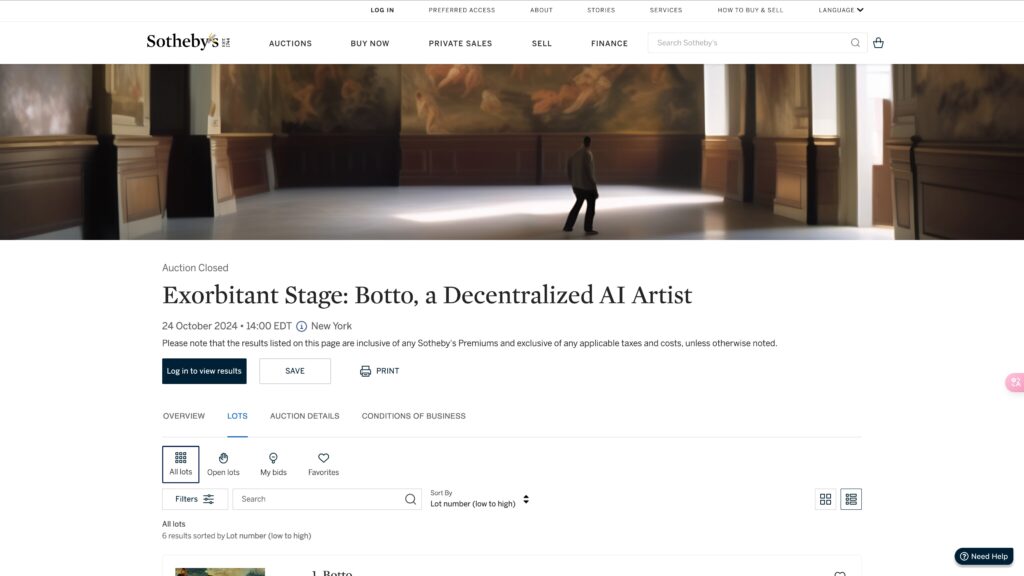Screen dimensions: 1024x576
Task: Click Log in to view results
Action: coord(204,371)
